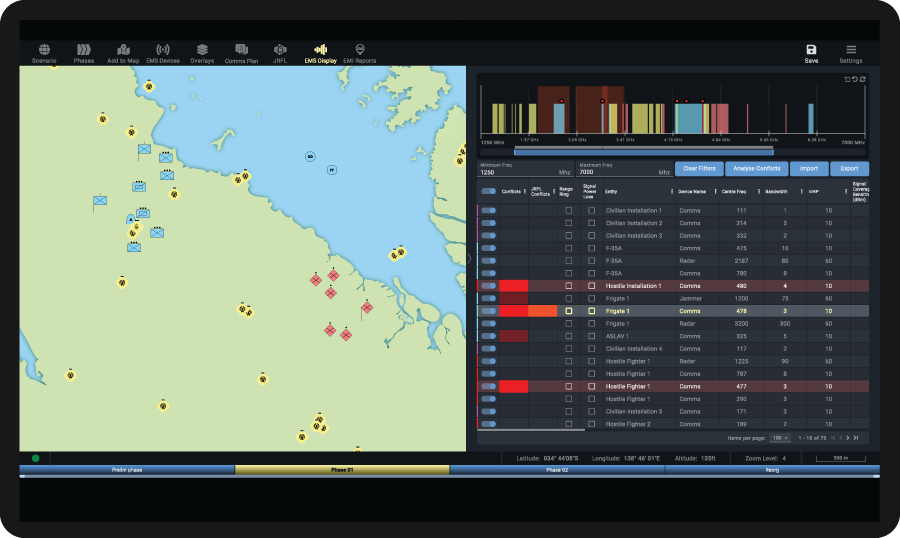
Task: Toggle the switch for Civilian Installation 1 row
Action: pos(488,211)
